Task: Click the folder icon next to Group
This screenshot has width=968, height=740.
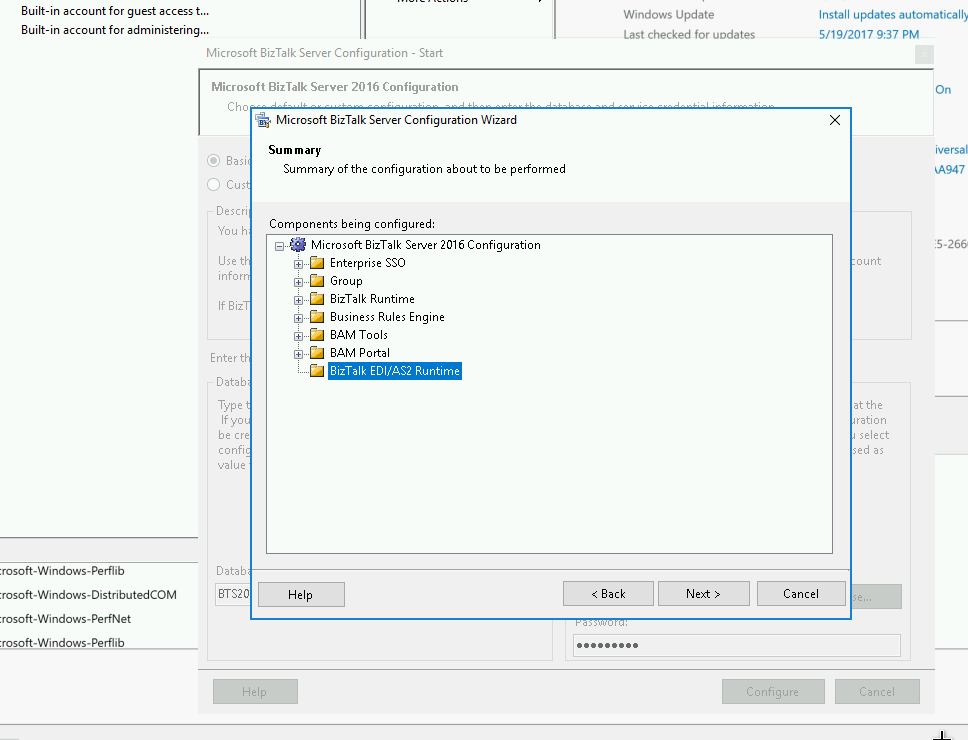Action: coord(317,281)
